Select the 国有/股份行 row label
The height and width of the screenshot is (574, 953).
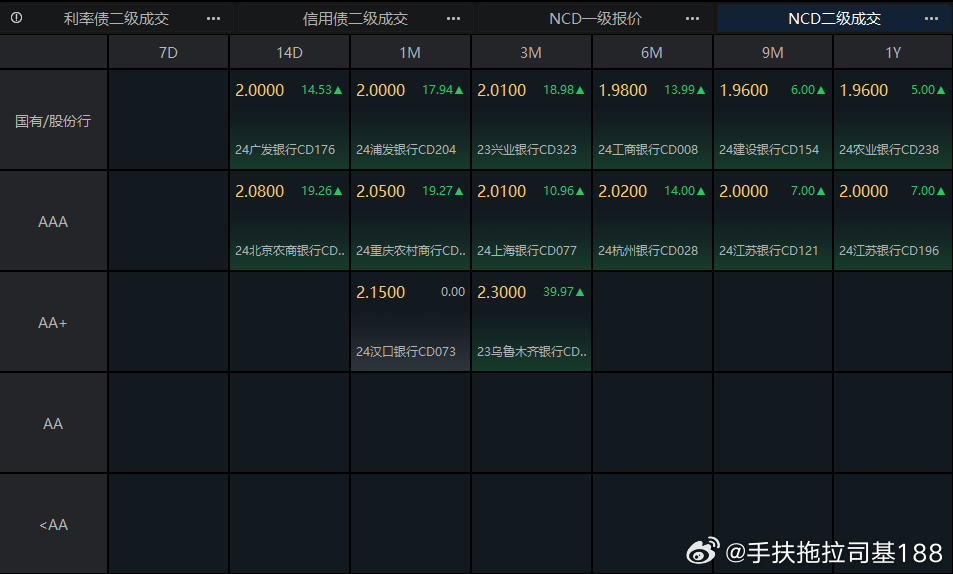53,121
